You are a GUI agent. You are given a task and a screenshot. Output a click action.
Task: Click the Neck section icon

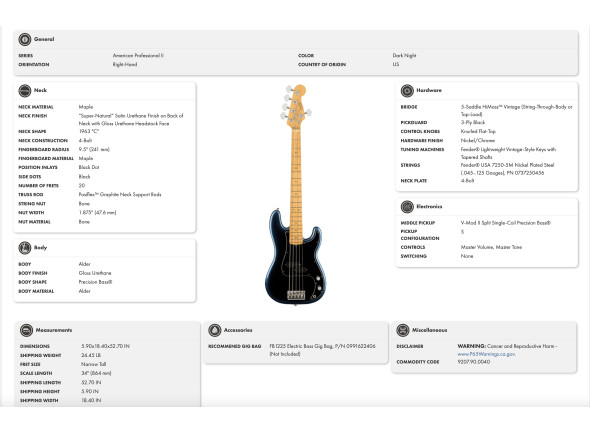(25, 91)
